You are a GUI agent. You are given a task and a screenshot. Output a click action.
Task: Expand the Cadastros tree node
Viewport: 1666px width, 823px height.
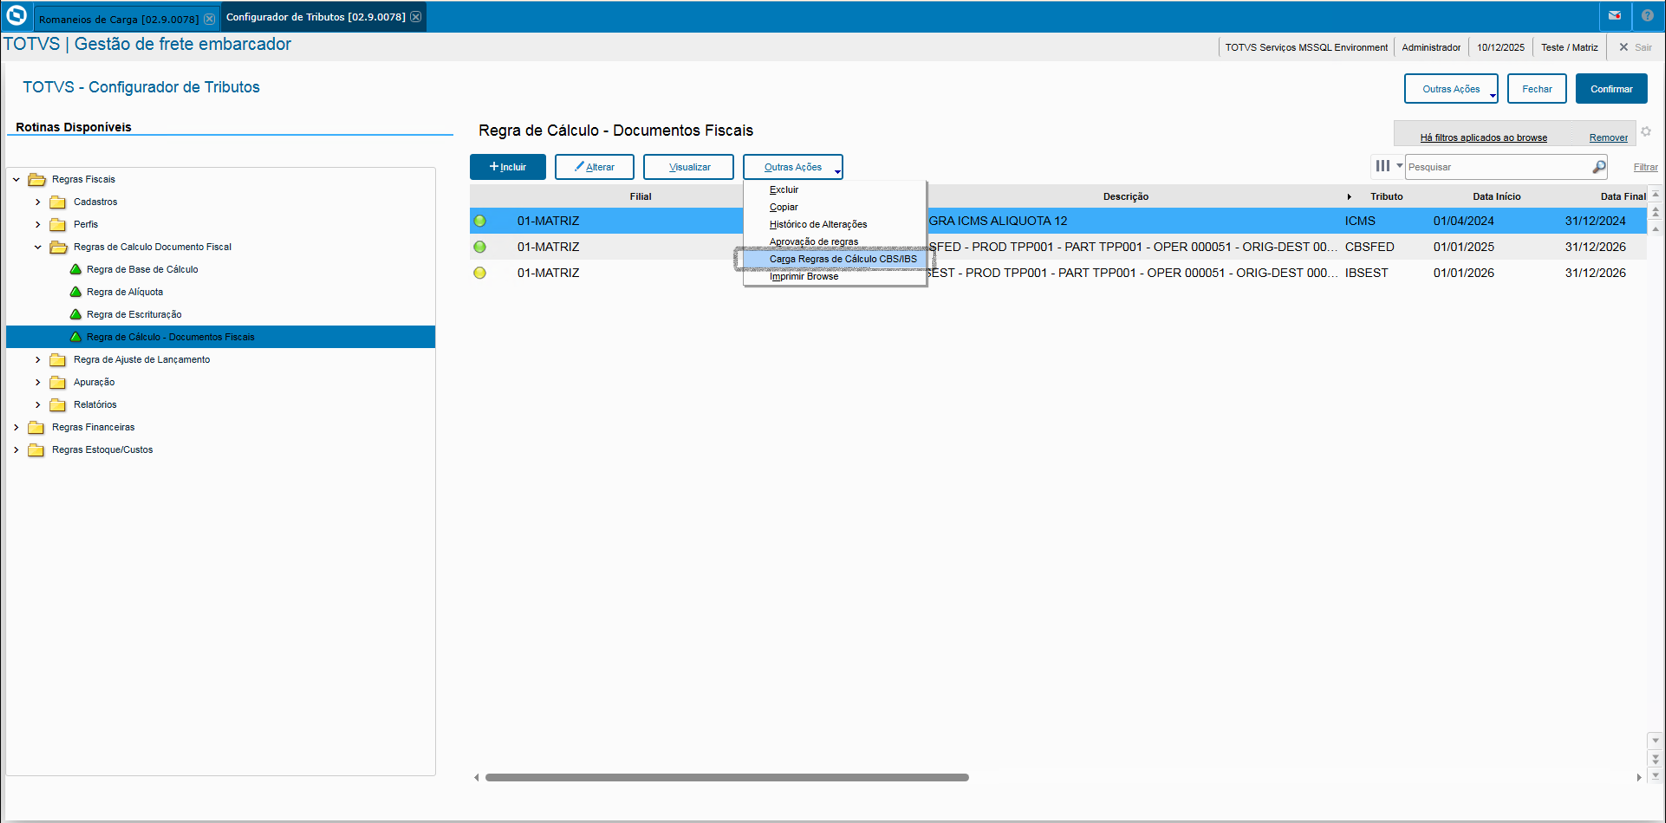[38, 202]
